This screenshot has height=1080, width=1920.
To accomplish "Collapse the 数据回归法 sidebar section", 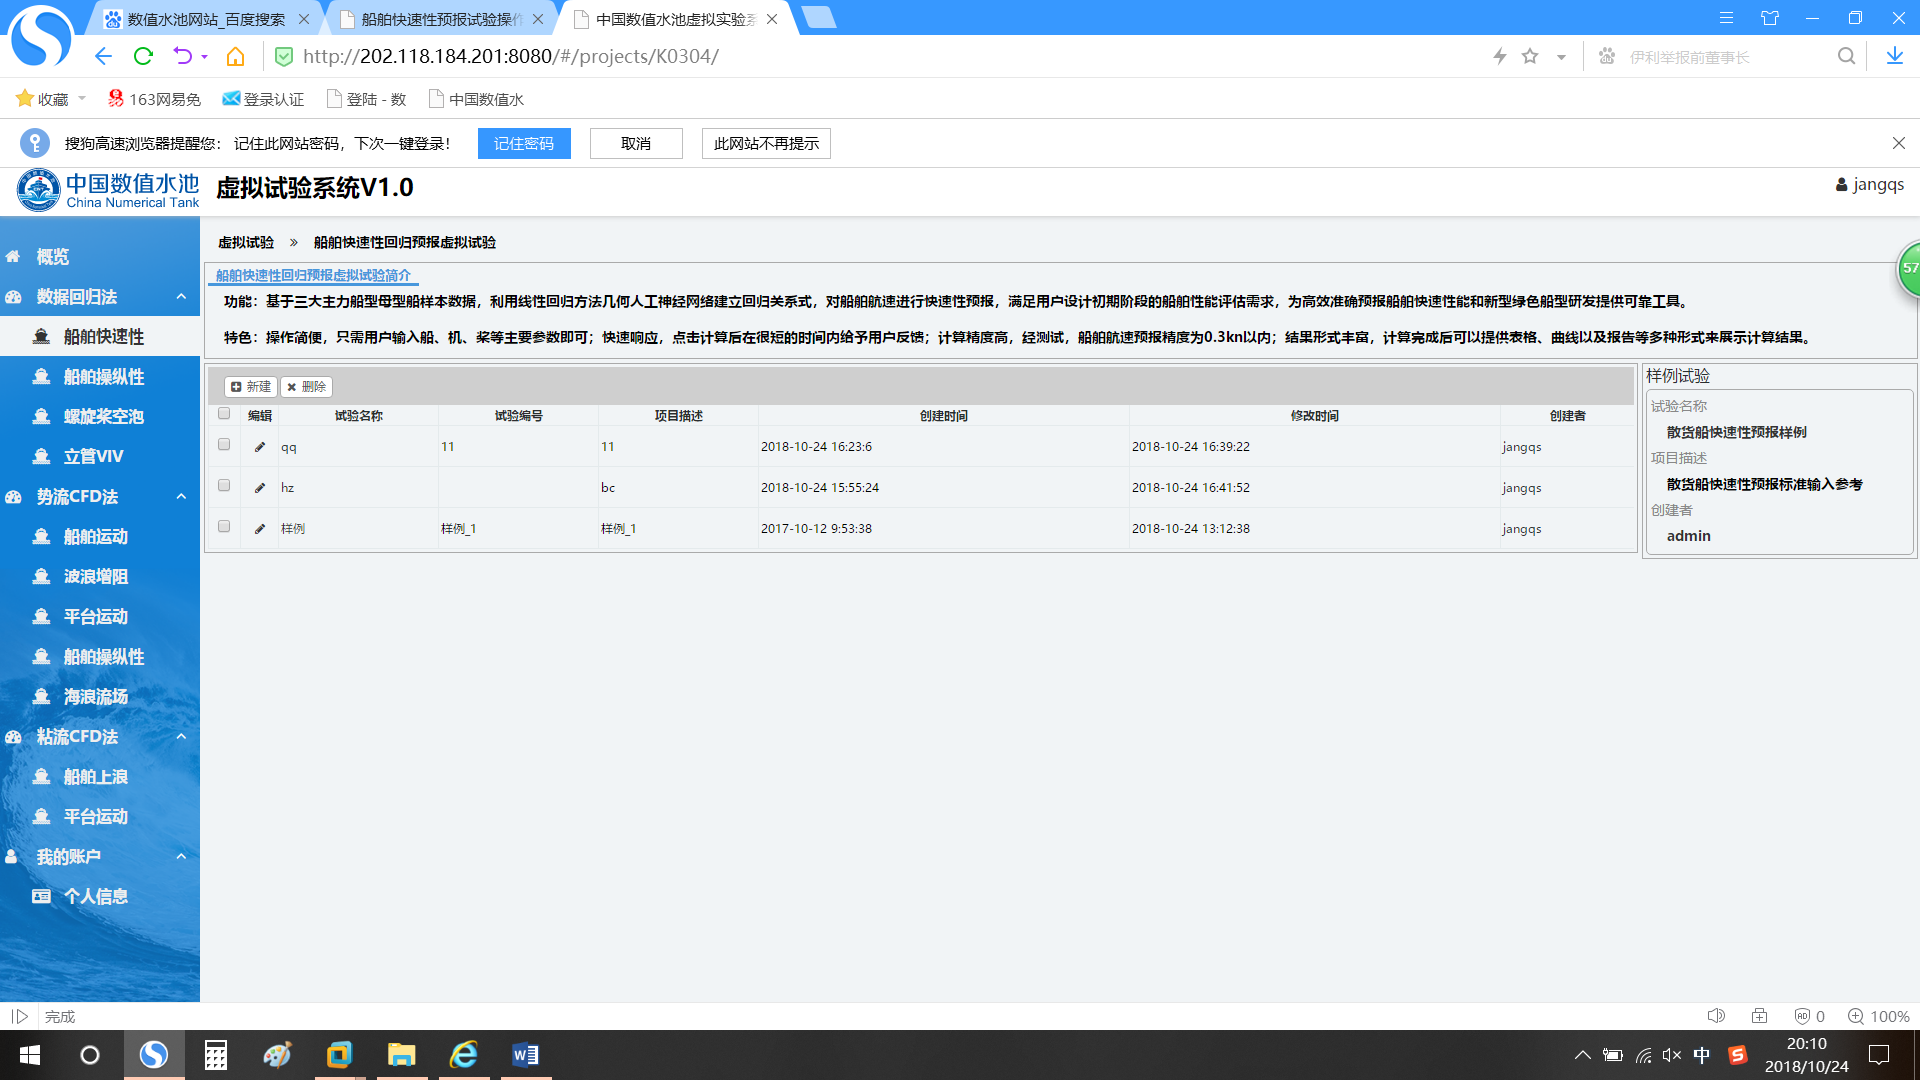I will (x=181, y=297).
